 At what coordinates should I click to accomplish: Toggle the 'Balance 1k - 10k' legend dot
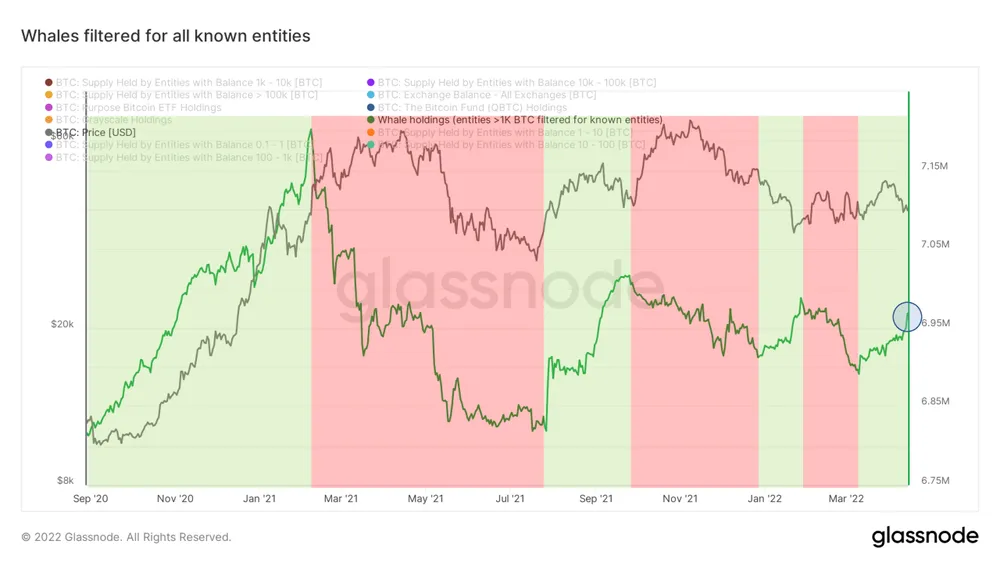(x=50, y=82)
